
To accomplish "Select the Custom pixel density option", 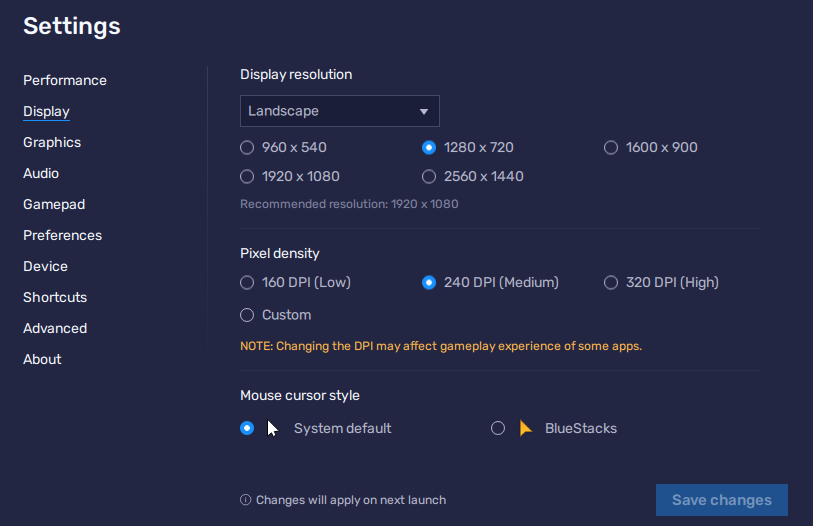I will click(x=247, y=315).
